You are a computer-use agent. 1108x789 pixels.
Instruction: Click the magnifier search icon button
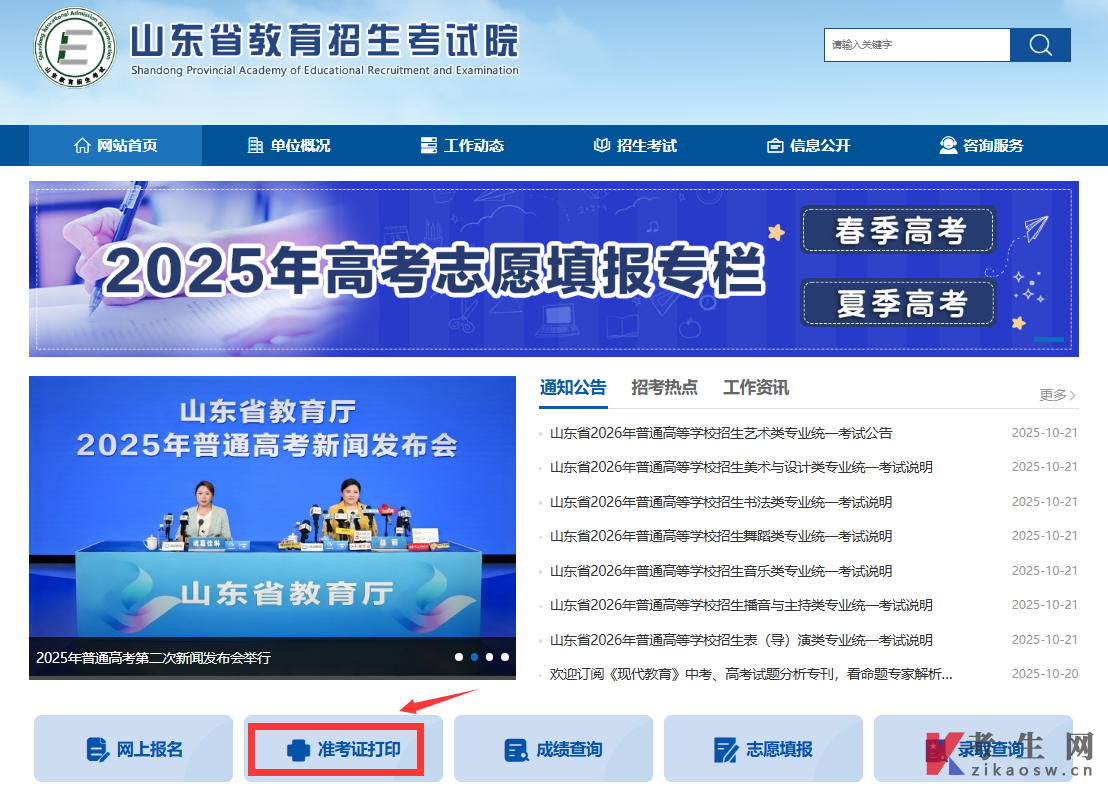point(1040,45)
